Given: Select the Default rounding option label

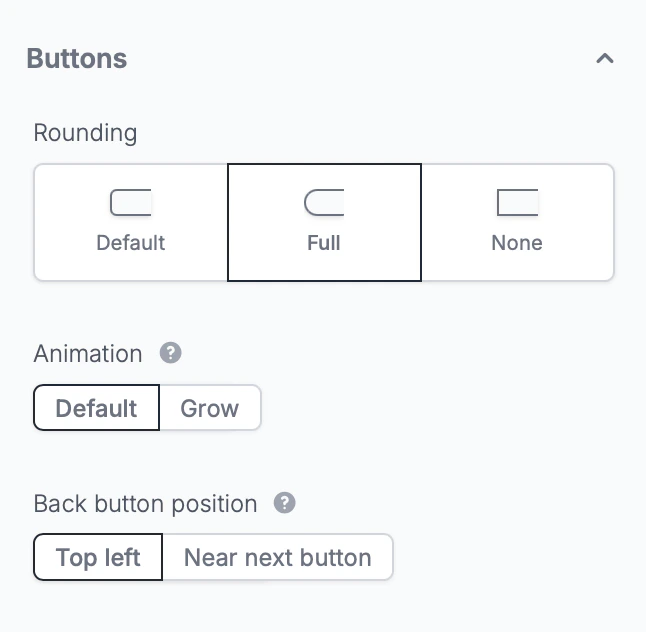Looking at the screenshot, I should coord(130,243).
